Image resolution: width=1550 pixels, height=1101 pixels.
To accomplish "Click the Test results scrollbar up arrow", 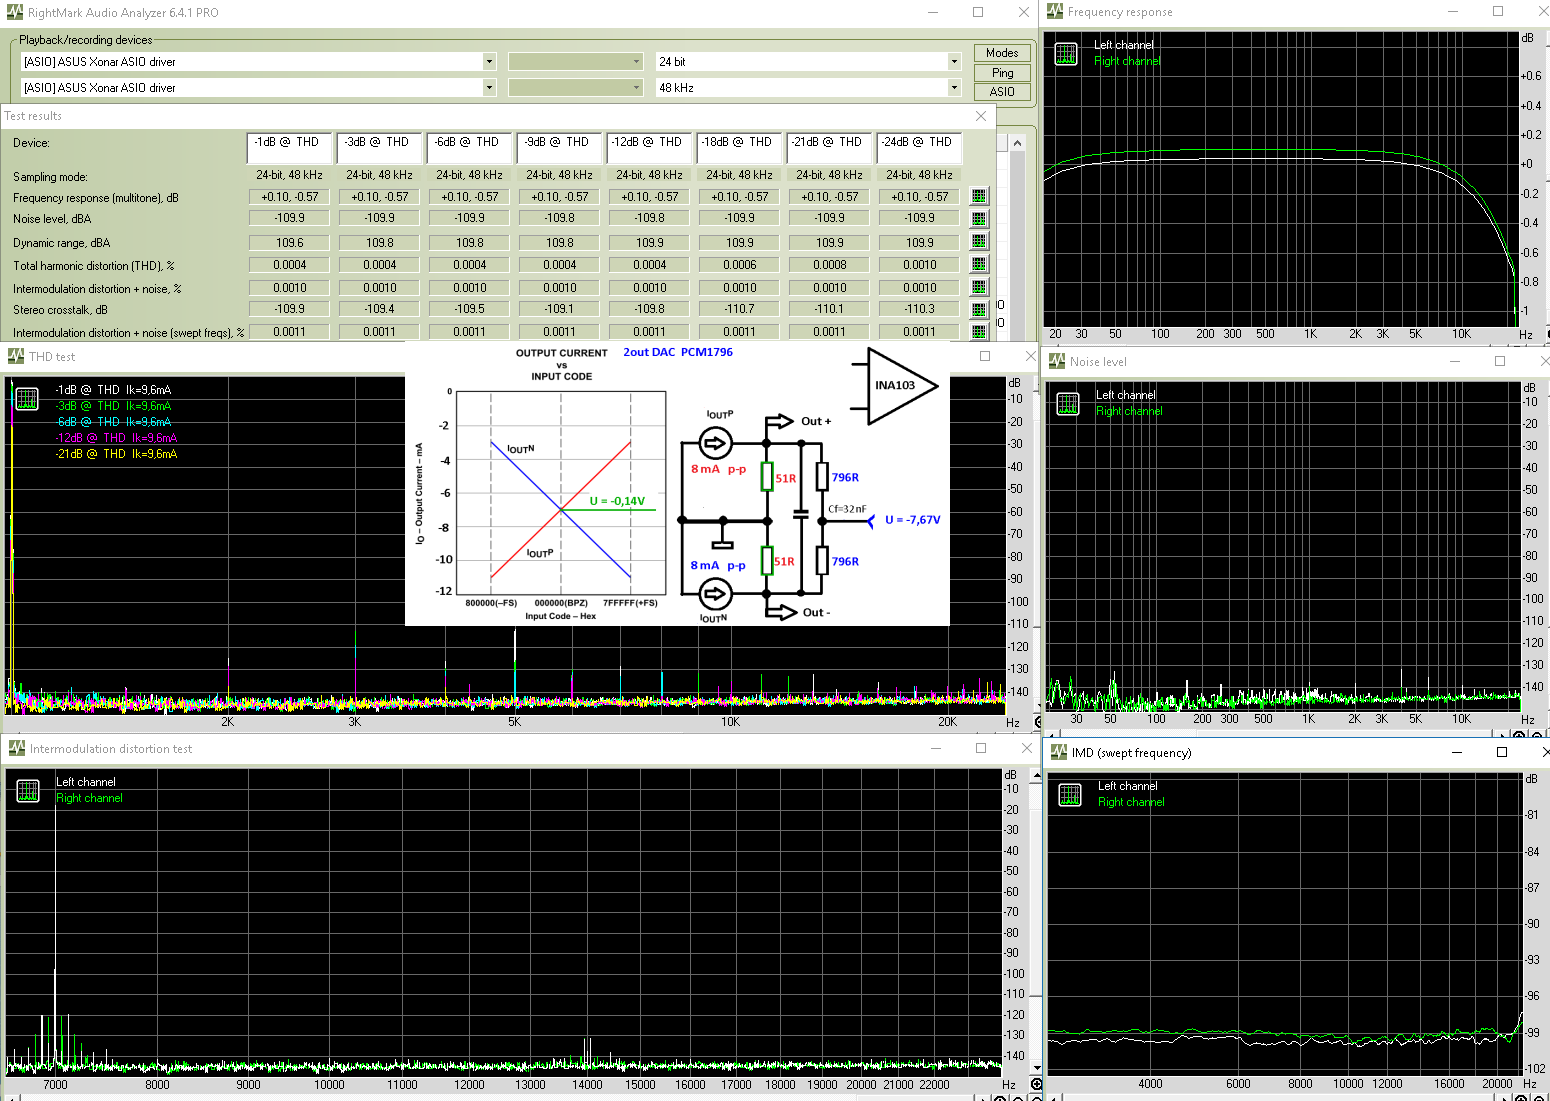I will 1017,143.
